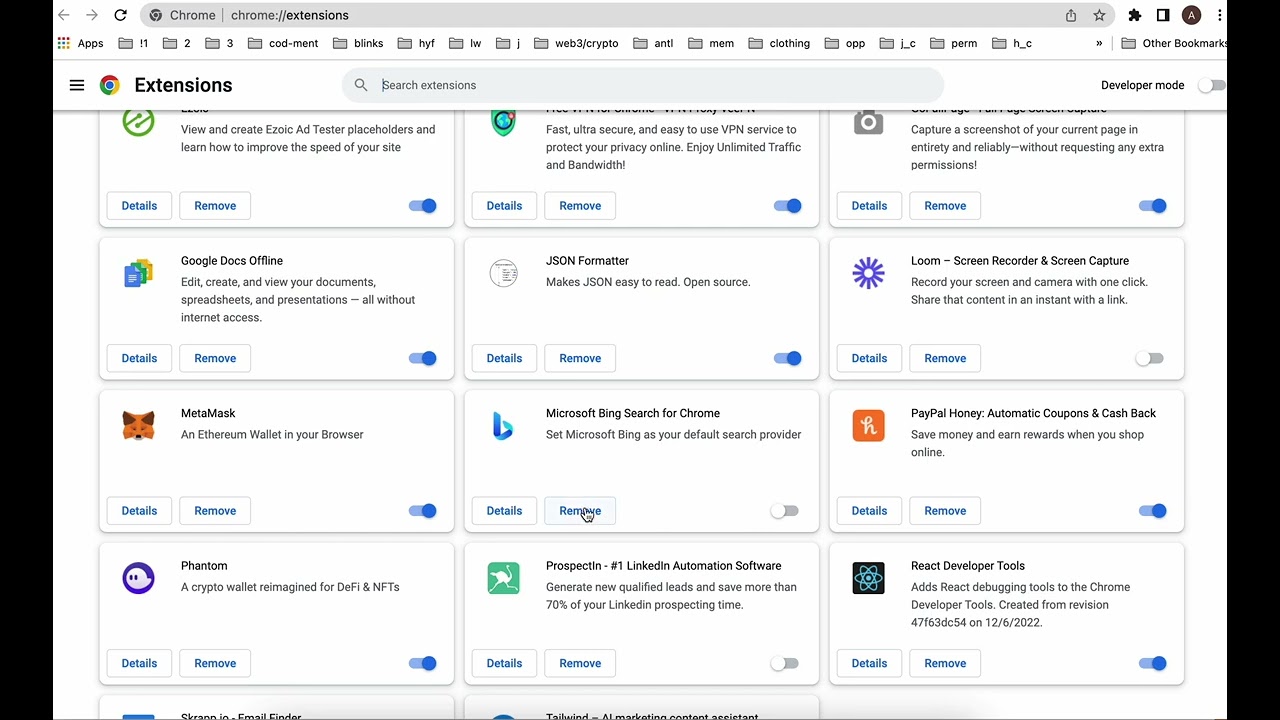Enable the ProspectIn extension toggle

tap(785, 663)
